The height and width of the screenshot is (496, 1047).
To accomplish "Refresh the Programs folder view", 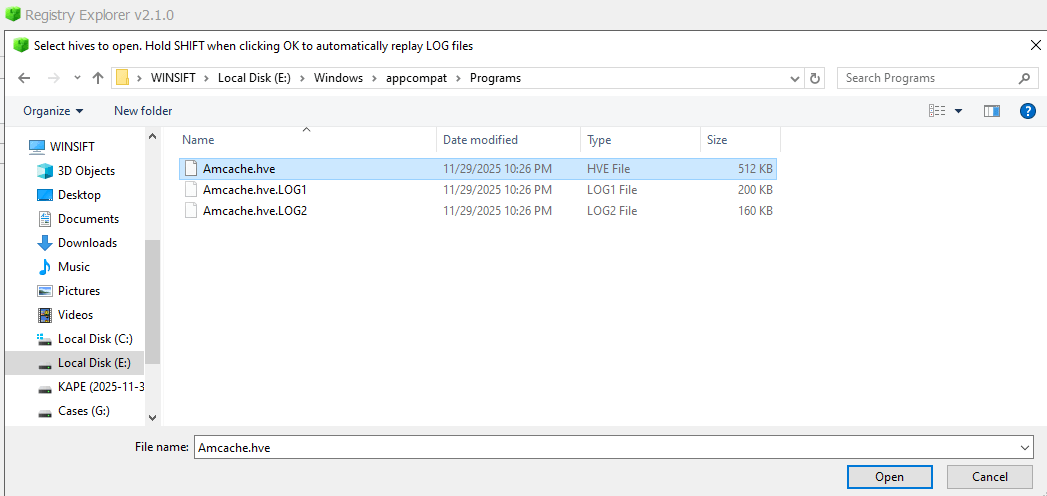I will pyautogui.click(x=815, y=78).
